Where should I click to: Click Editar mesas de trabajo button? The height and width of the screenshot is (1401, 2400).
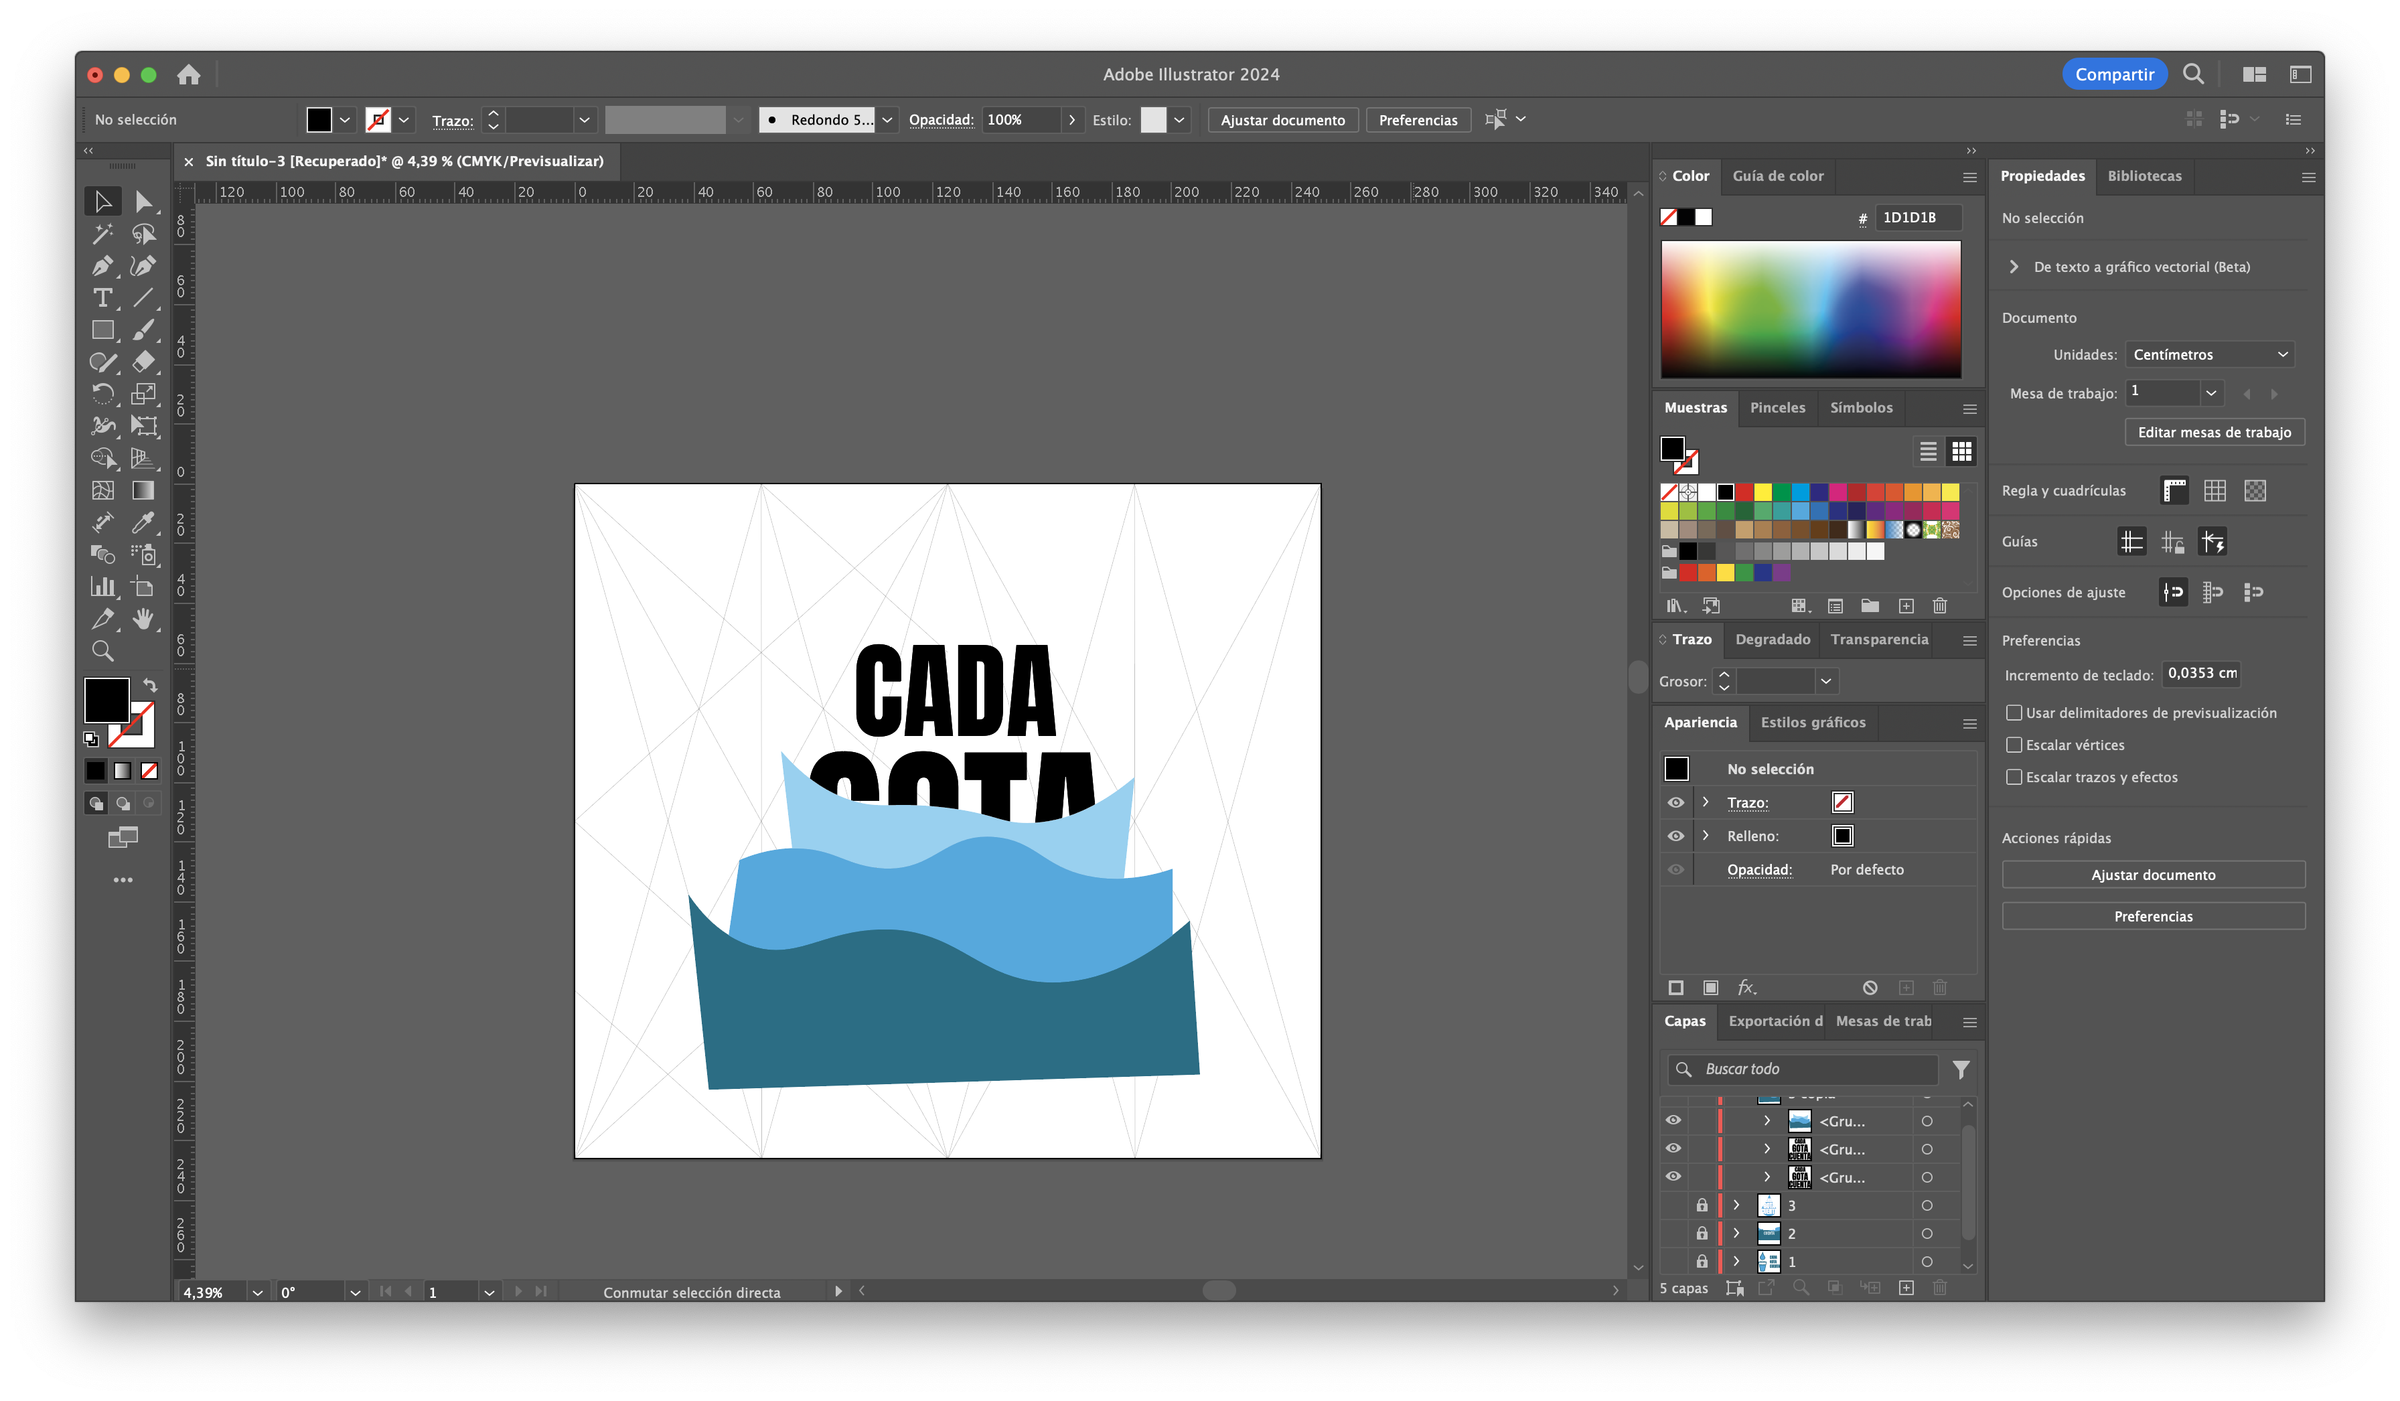pyautogui.click(x=2214, y=432)
